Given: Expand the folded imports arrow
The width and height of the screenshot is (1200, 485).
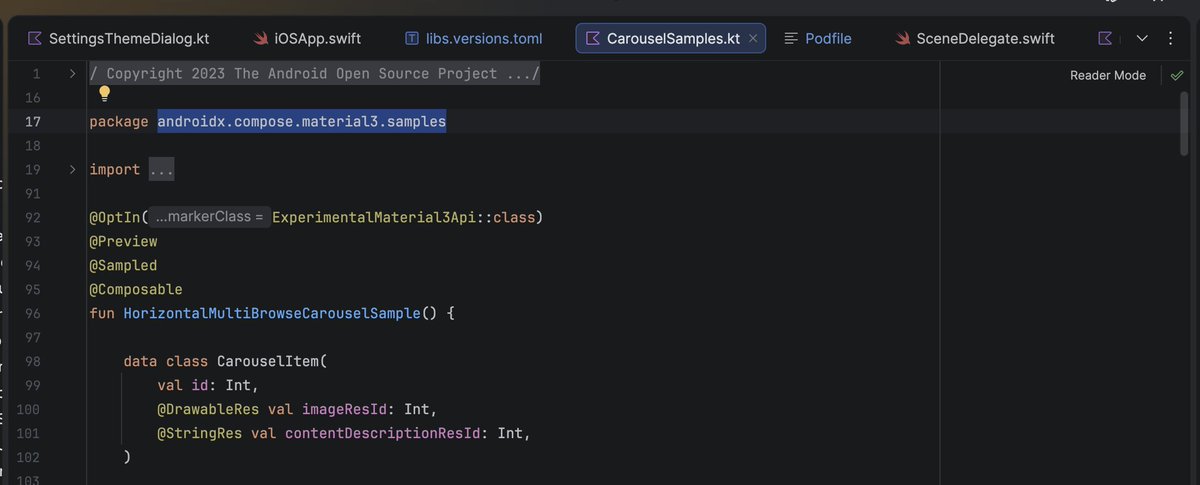Looking at the screenshot, I should [x=72, y=169].
